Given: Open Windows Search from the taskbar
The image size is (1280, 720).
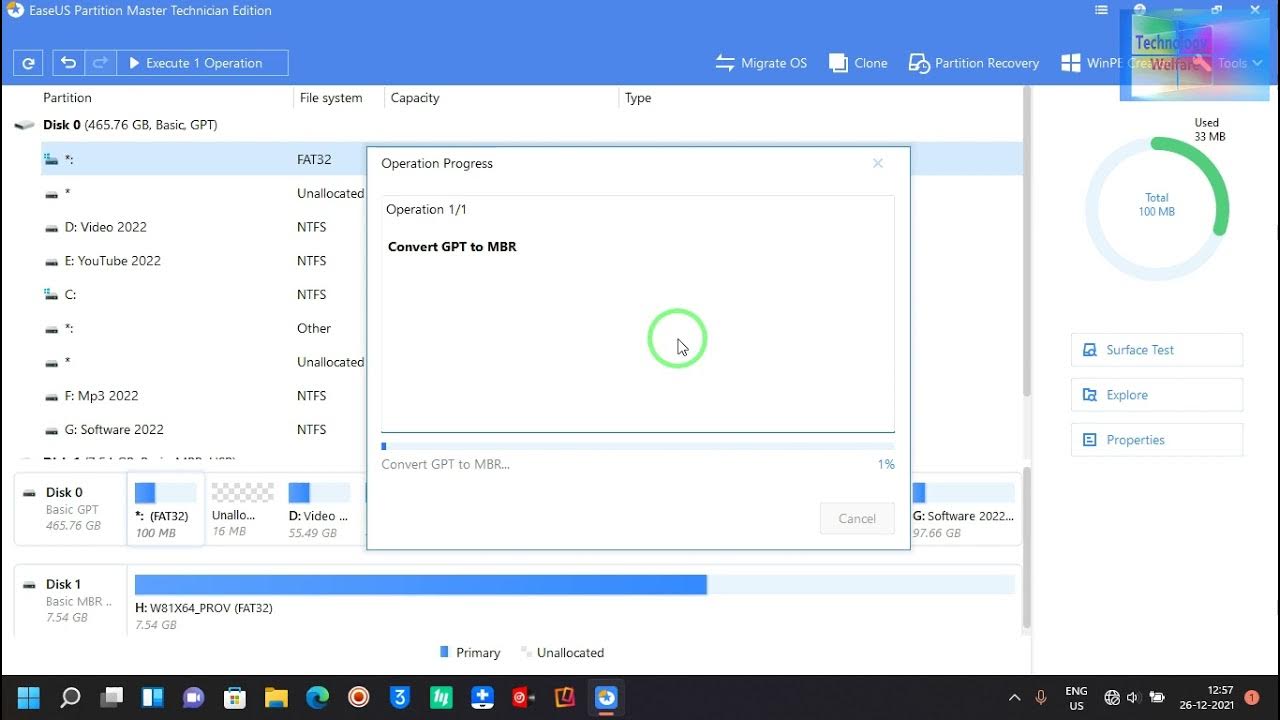Looking at the screenshot, I should pyautogui.click(x=70, y=697).
